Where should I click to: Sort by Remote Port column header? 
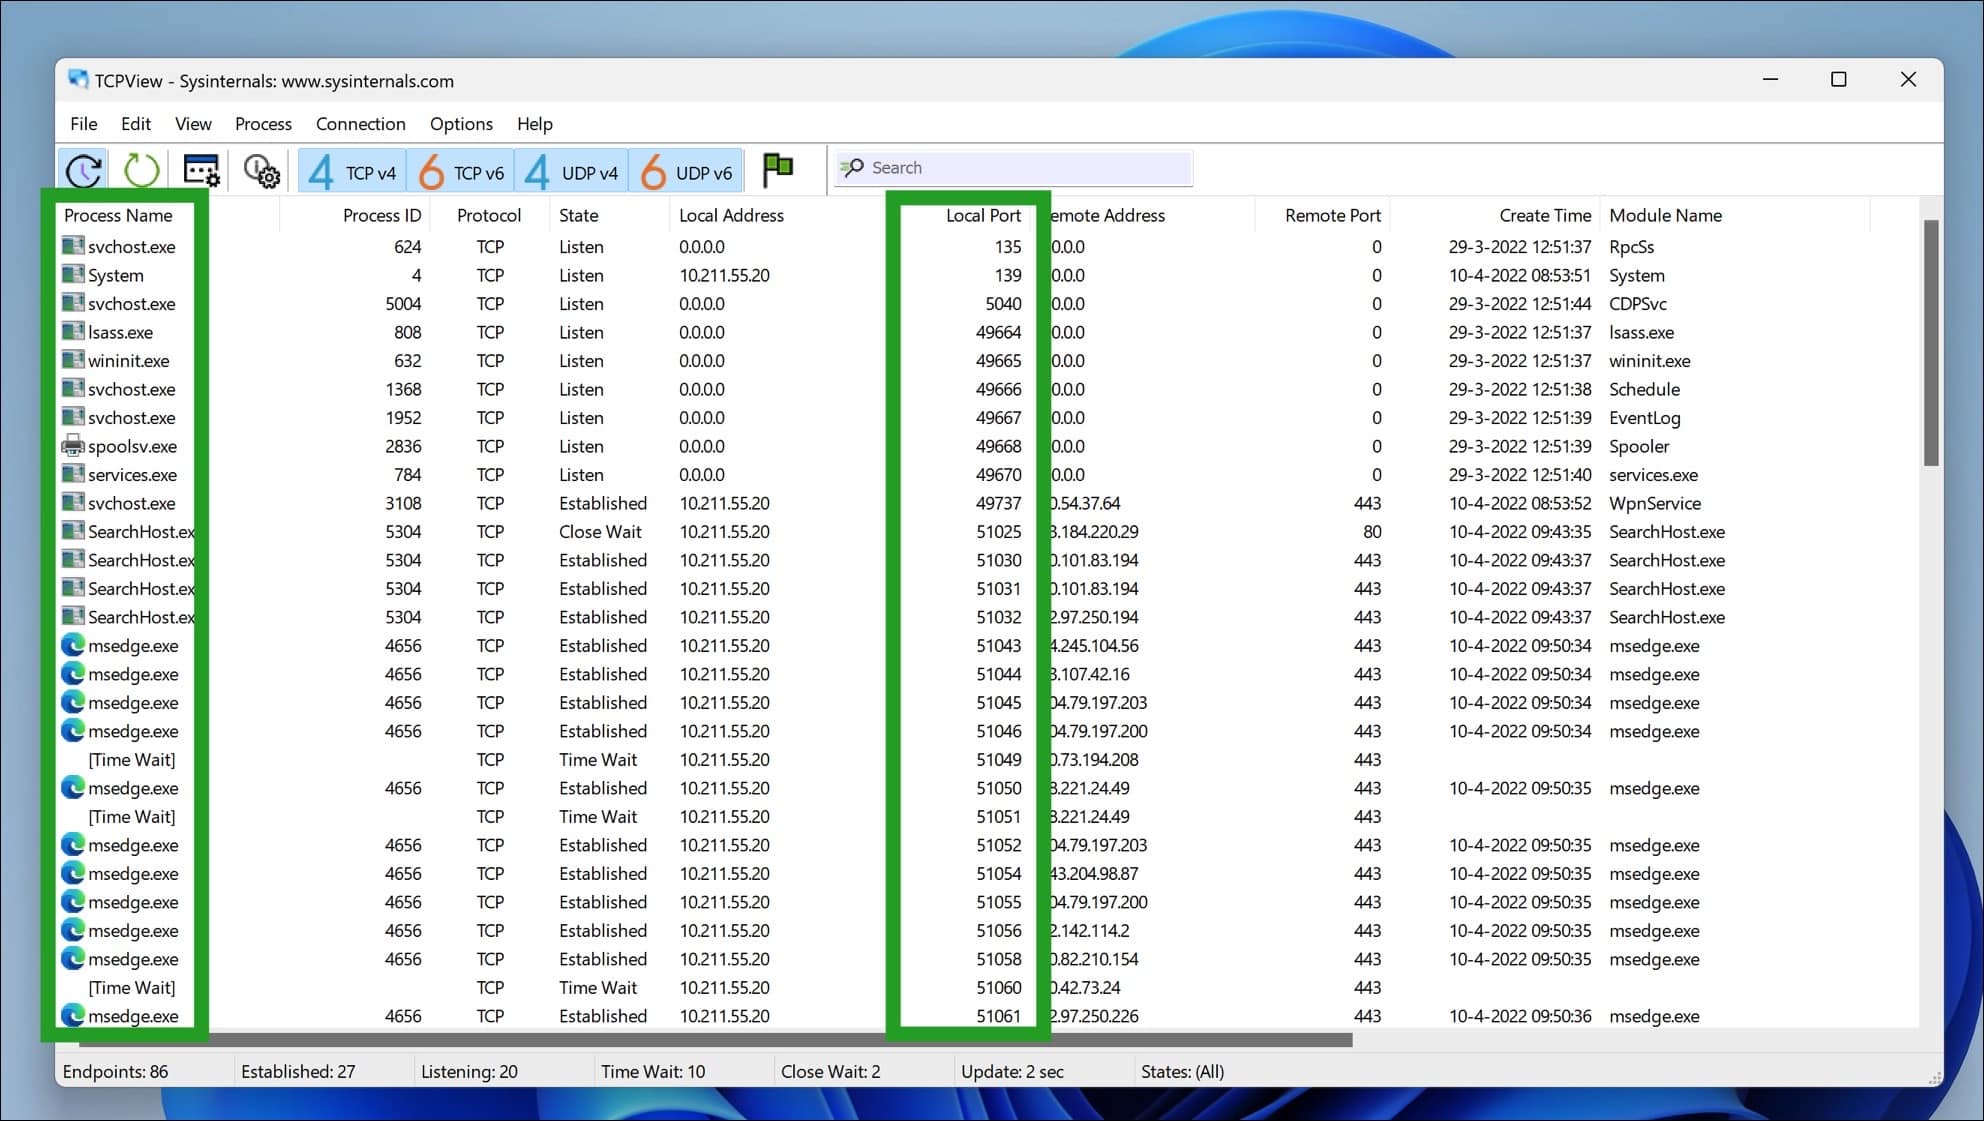point(1332,215)
